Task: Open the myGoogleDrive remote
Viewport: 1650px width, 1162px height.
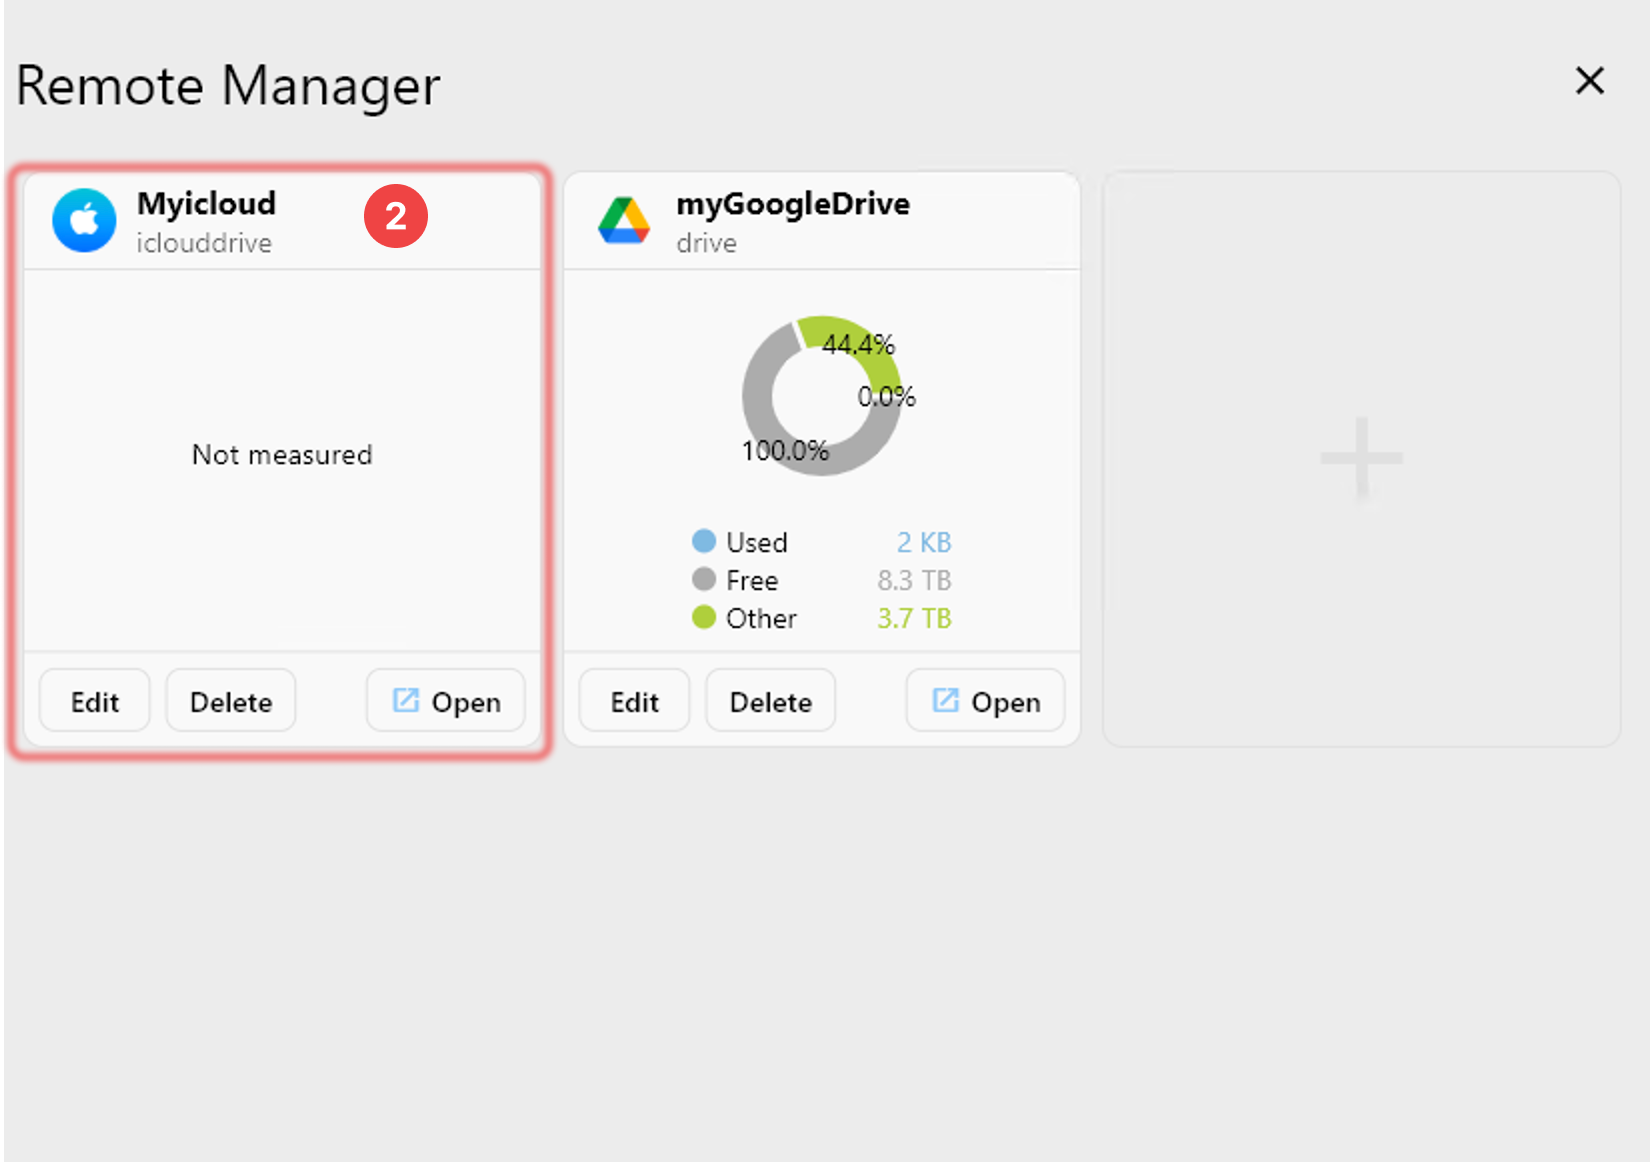Action: click(x=985, y=701)
